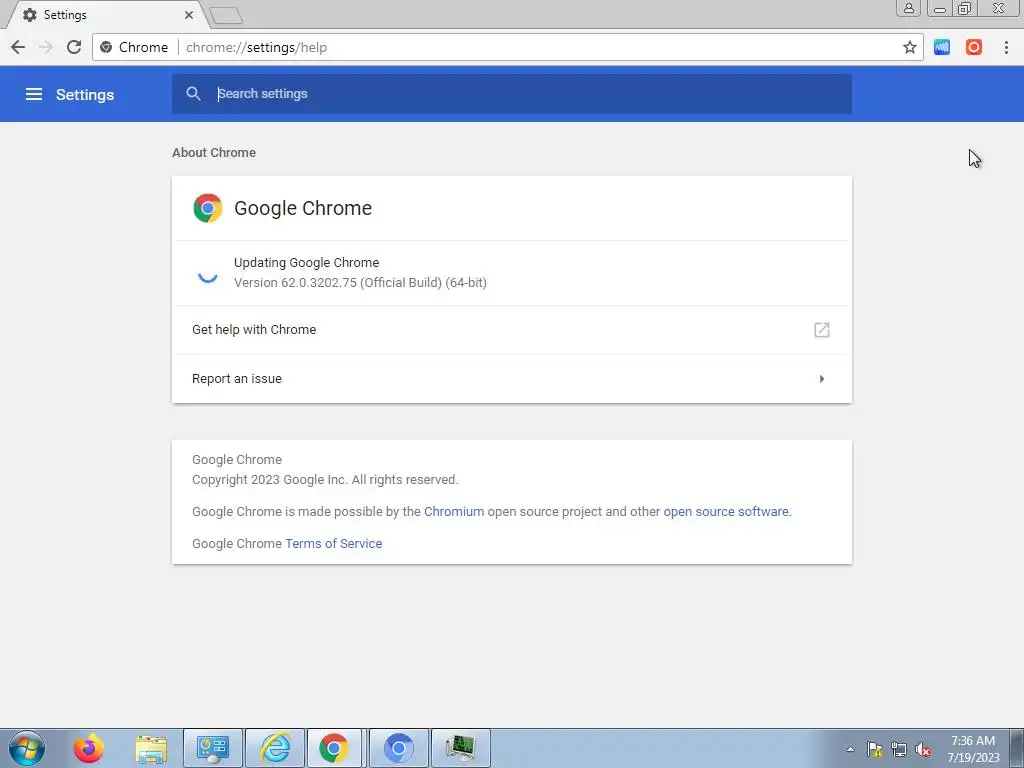The height and width of the screenshot is (768, 1024).
Task: Open a new tab
Action: pyautogui.click(x=226, y=15)
